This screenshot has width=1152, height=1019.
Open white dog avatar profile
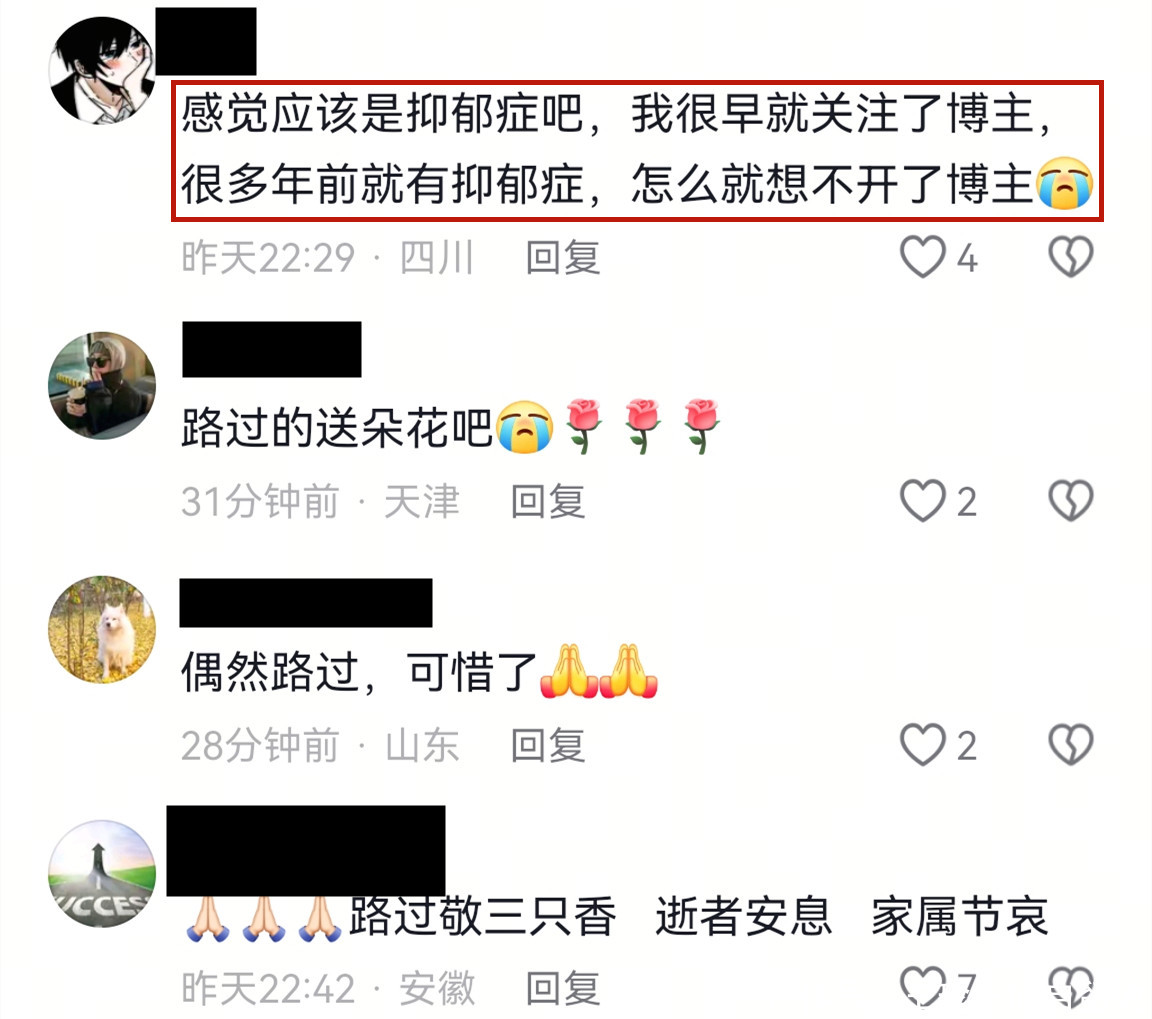(102, 630)
